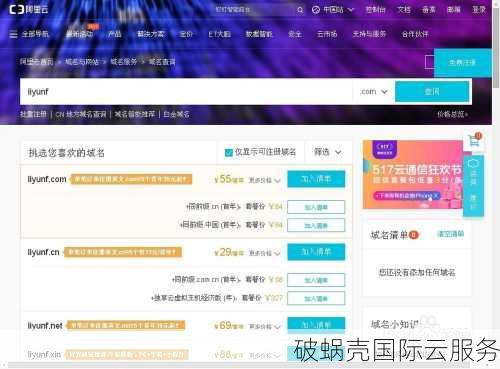Viewport: 500px width, 369px height.
Task: Click 加入清单 for 云虚拟主机 bundle
Action: click(316, 298)
